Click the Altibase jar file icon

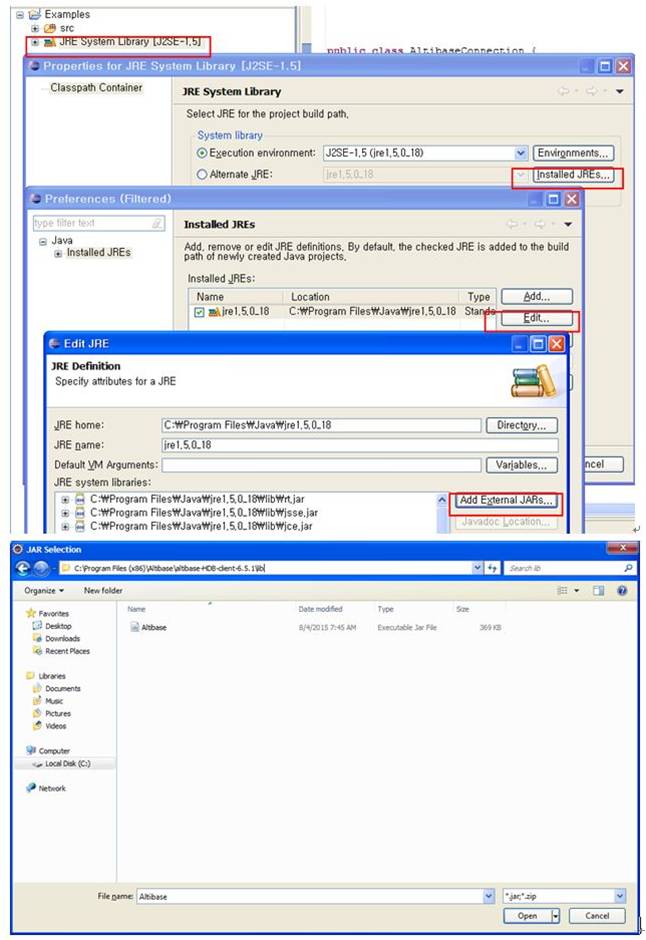134,628
